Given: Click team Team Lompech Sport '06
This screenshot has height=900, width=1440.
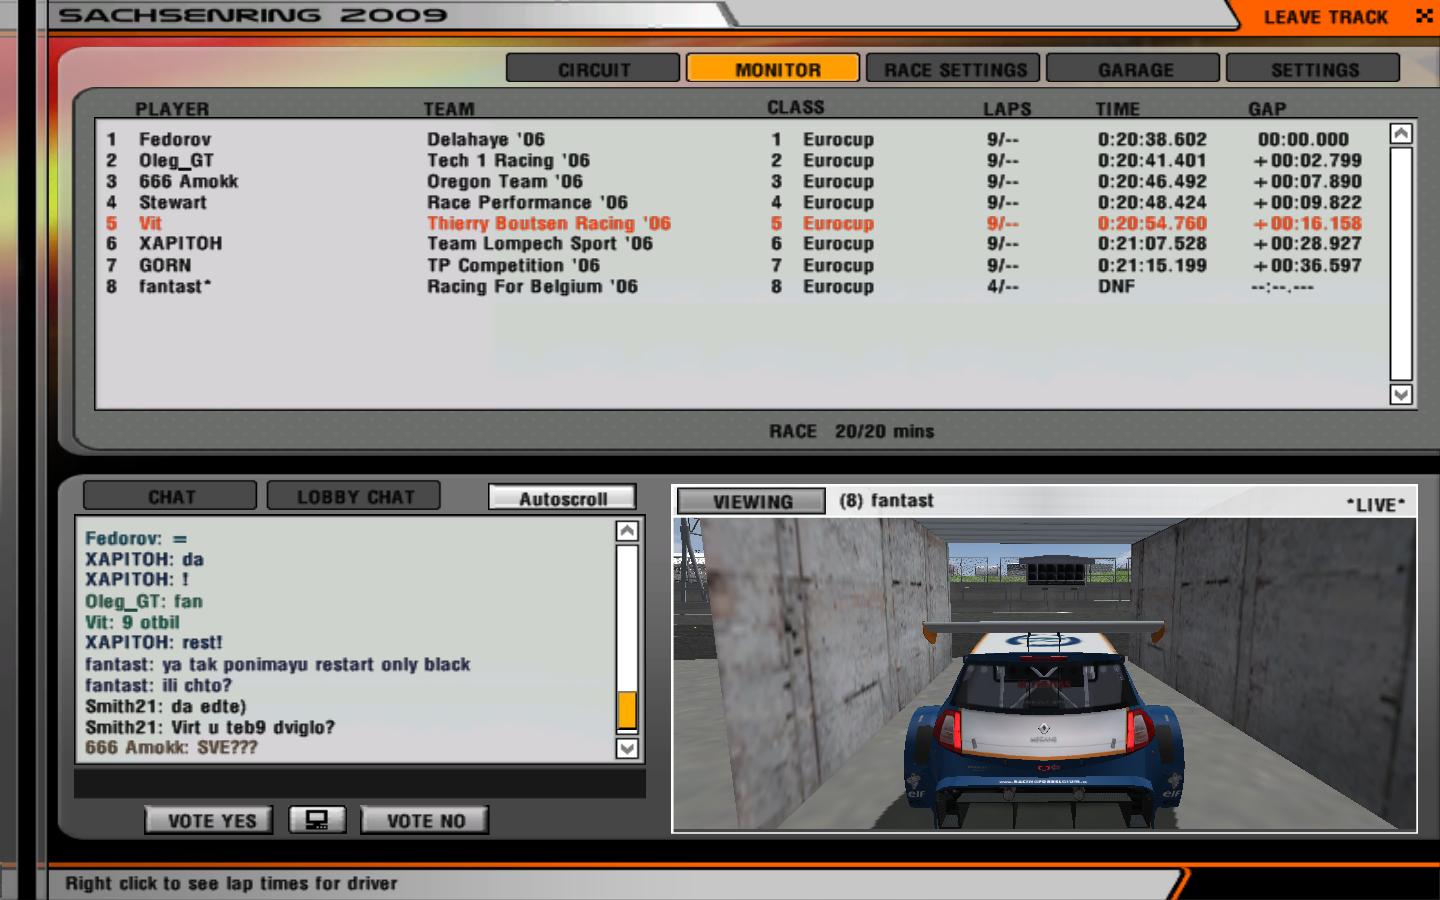Looking at the screenshot, I should (x=540, y=243).
